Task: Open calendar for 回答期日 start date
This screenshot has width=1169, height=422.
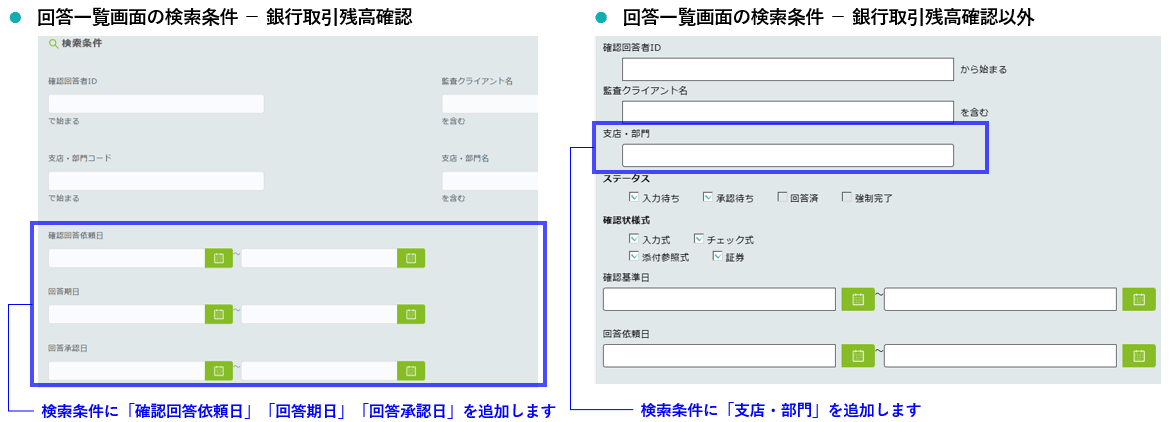Action: [218, 314]
